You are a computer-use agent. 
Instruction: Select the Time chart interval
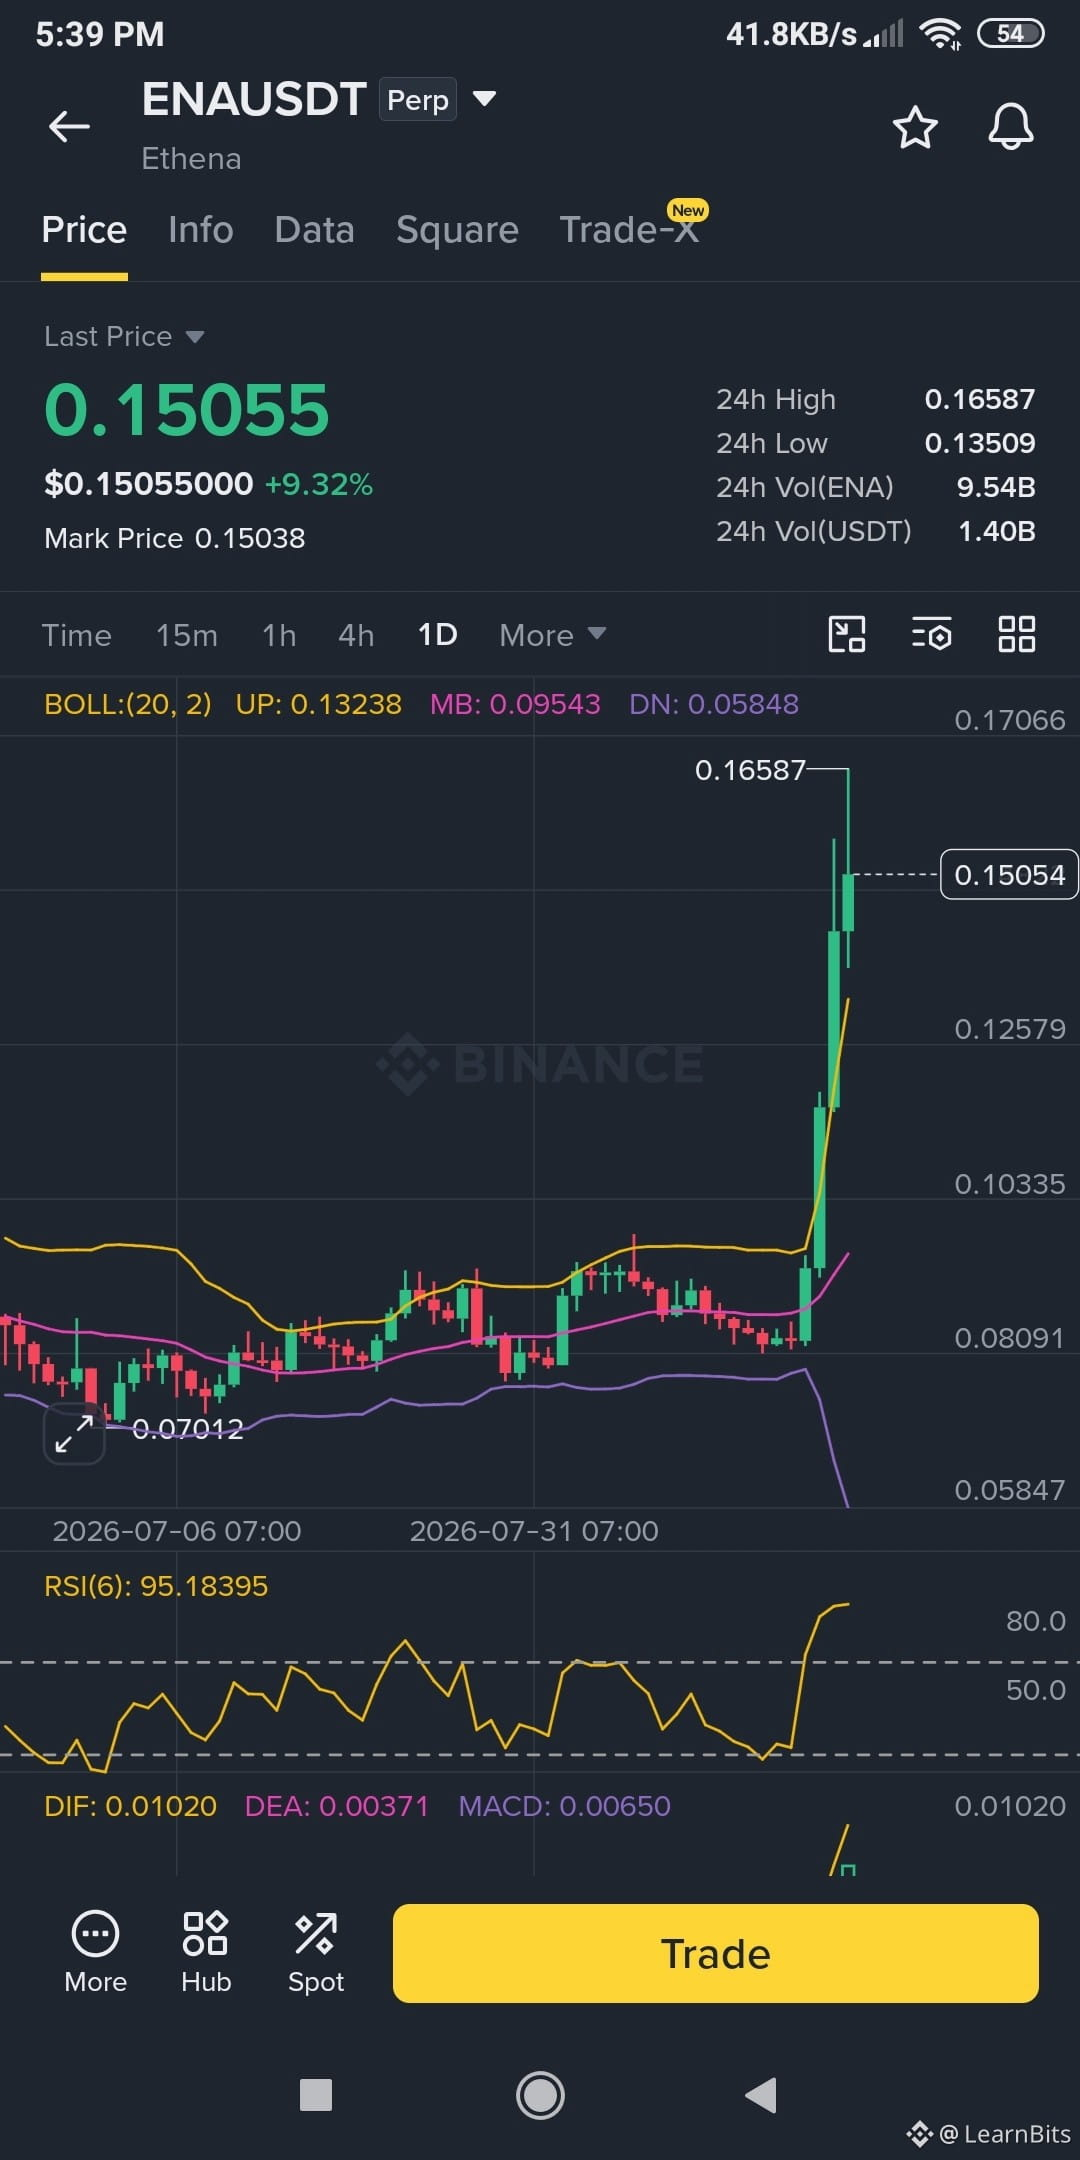(77, 635)
